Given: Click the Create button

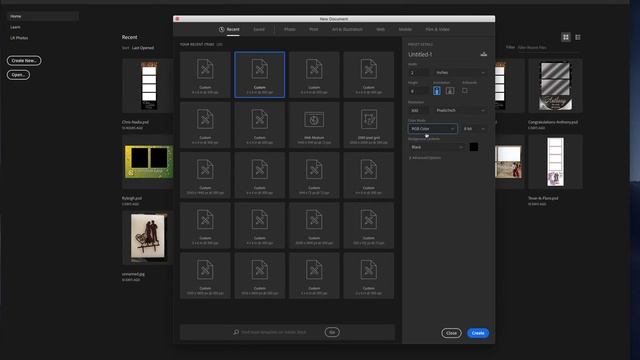Looking at the screenshot, I should (478, 333).
